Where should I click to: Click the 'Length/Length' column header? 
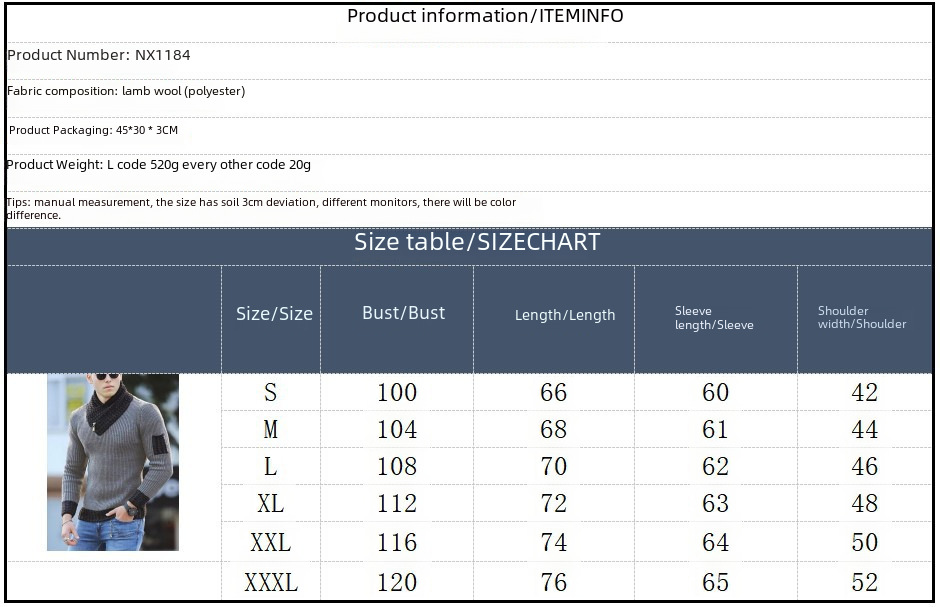pyautogui.click(x=565, y=315)
